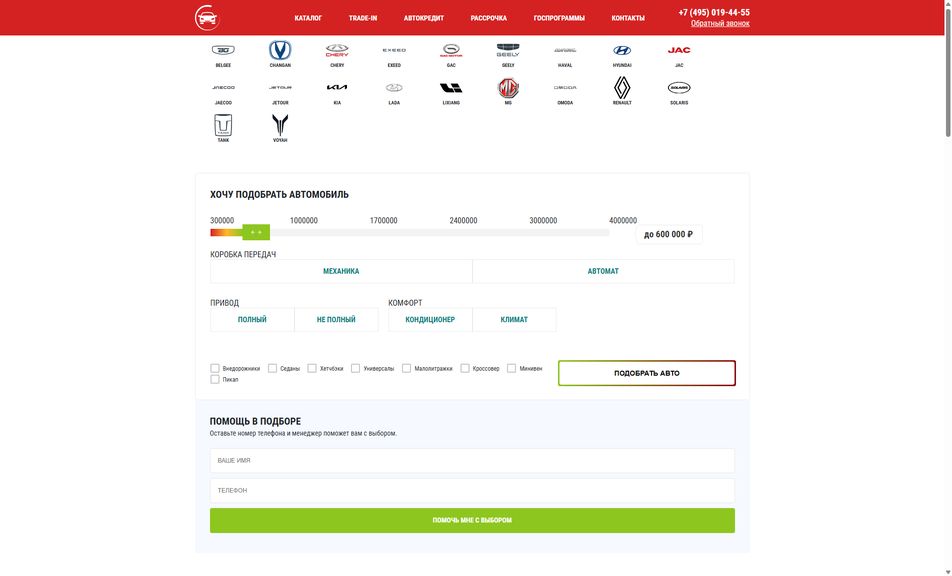Select the Belgee brand logo
The width and height of the screenshot is (952, 576).
click(x=223, y=50)
